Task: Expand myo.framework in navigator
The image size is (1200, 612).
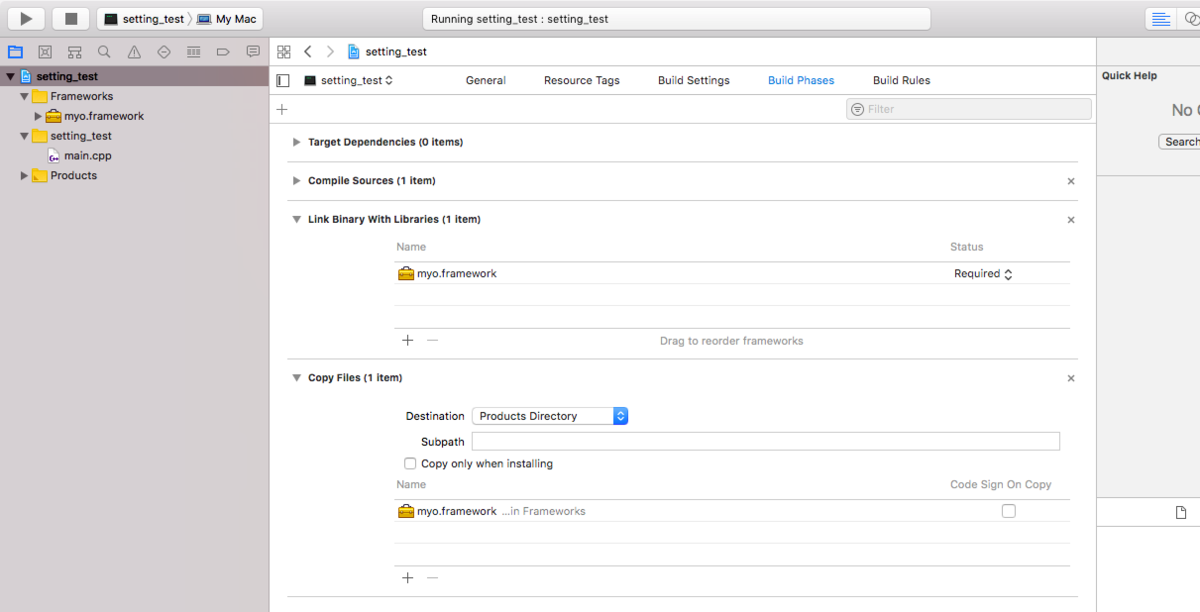Action: click(38, 116)
